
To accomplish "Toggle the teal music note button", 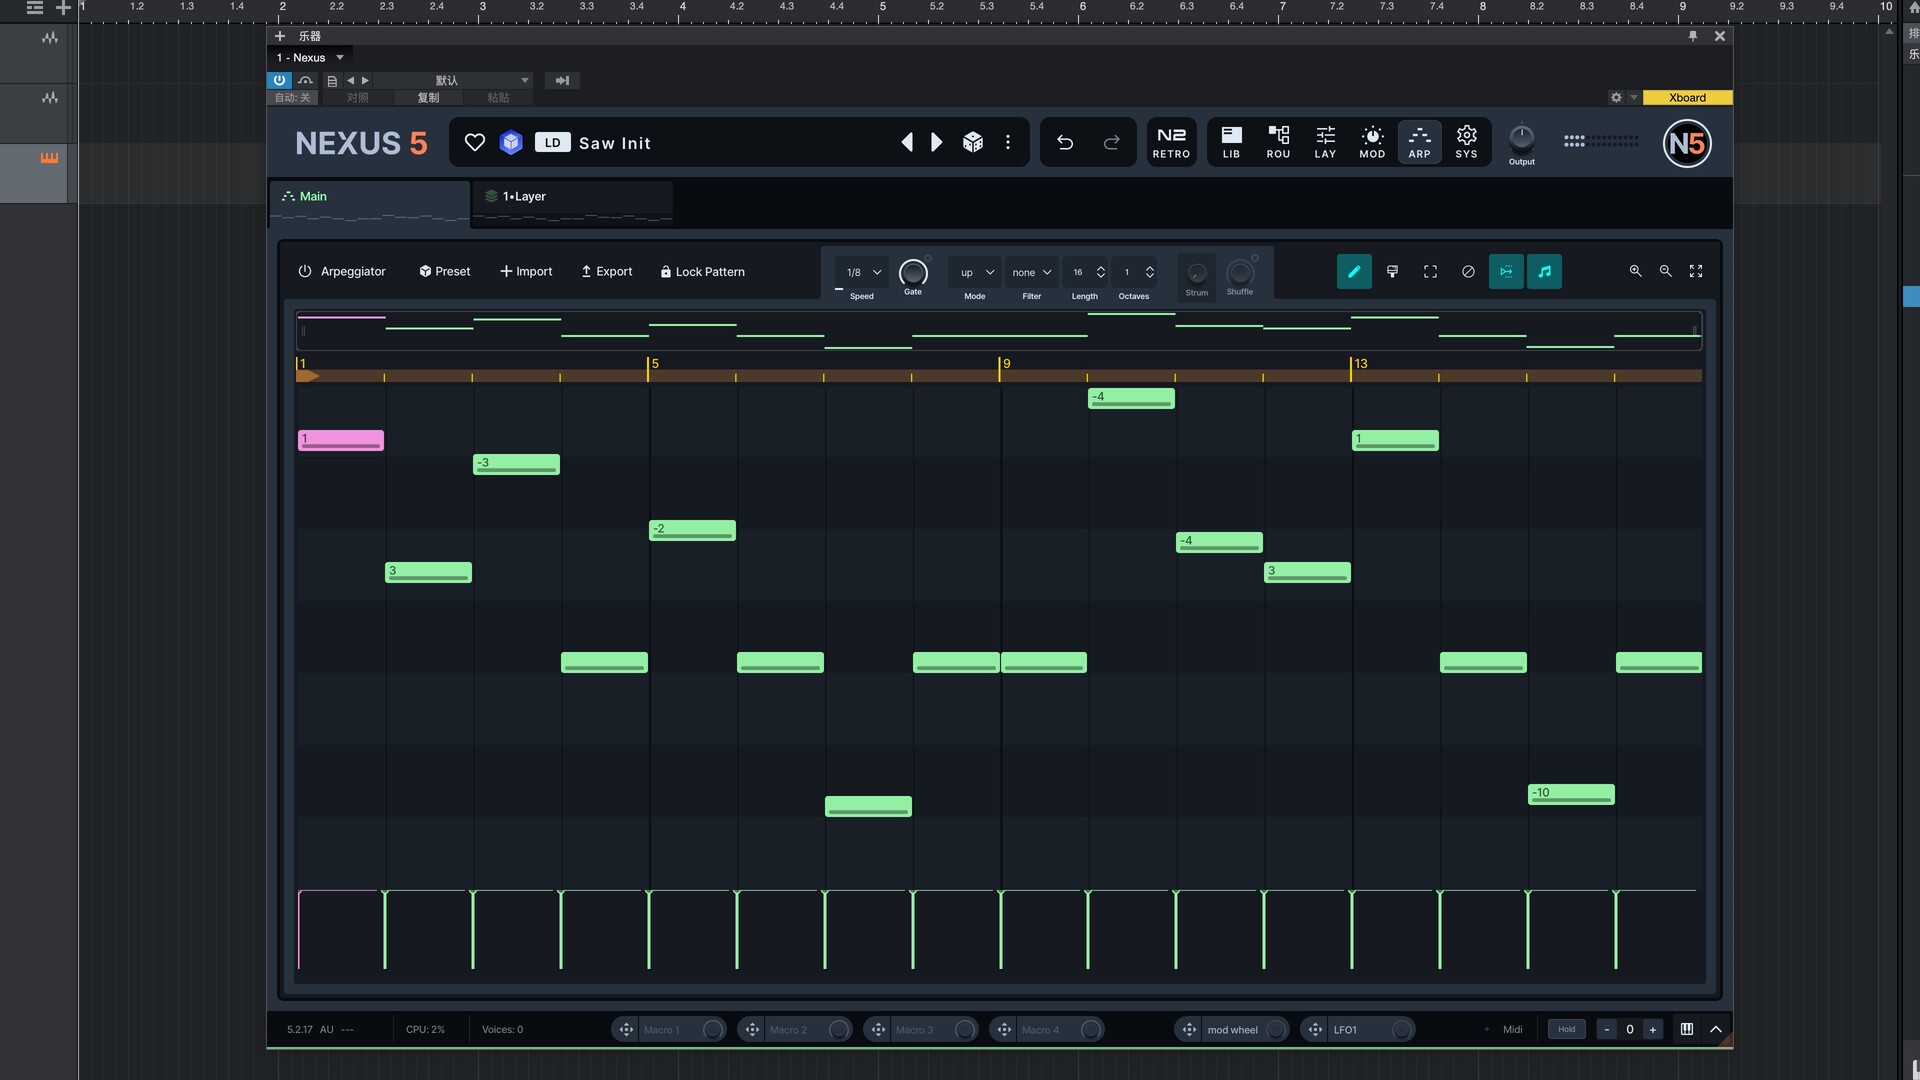I will pyautogui.click(x=1544, y=272).
